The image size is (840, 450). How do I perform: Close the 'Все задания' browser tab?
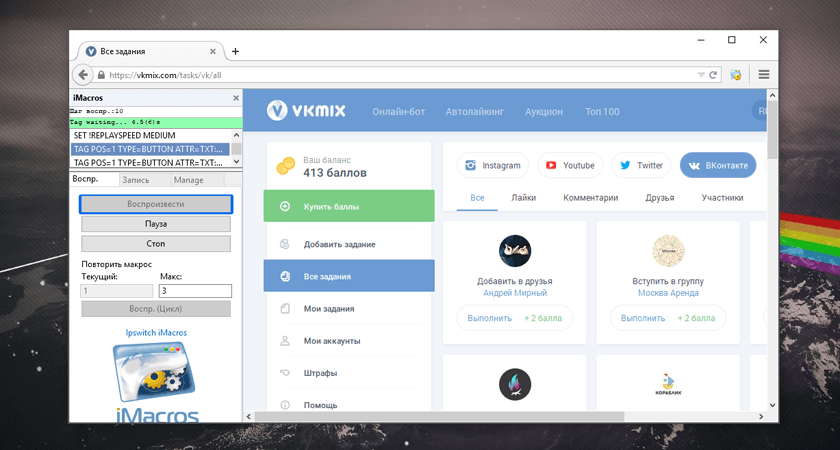click(213, 51)
